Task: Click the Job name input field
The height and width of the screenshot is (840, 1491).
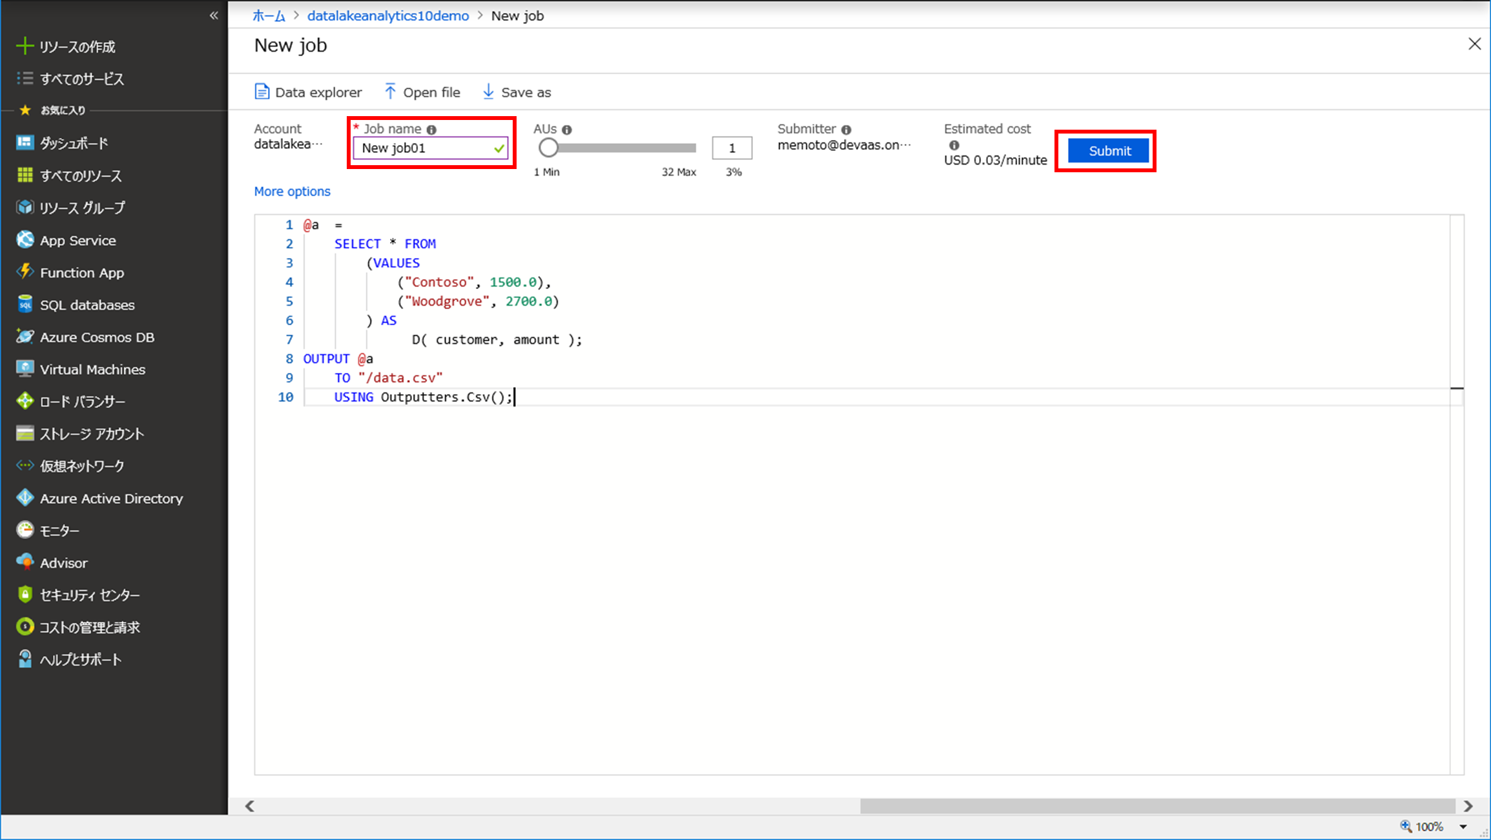Action: (431, 148)
